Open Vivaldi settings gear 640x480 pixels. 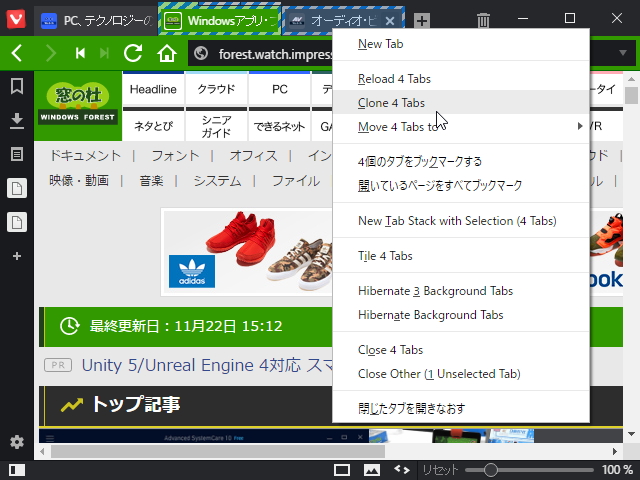17,442
